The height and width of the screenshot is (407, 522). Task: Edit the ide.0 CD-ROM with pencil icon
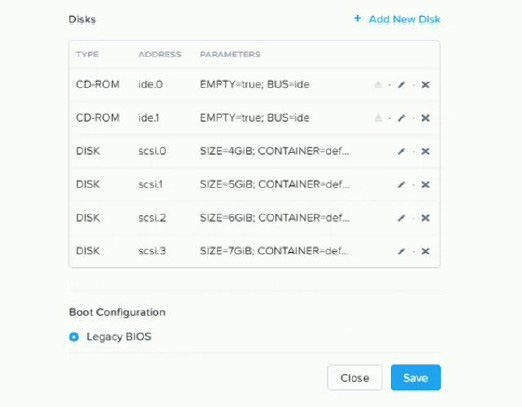[x=401, y=85]
